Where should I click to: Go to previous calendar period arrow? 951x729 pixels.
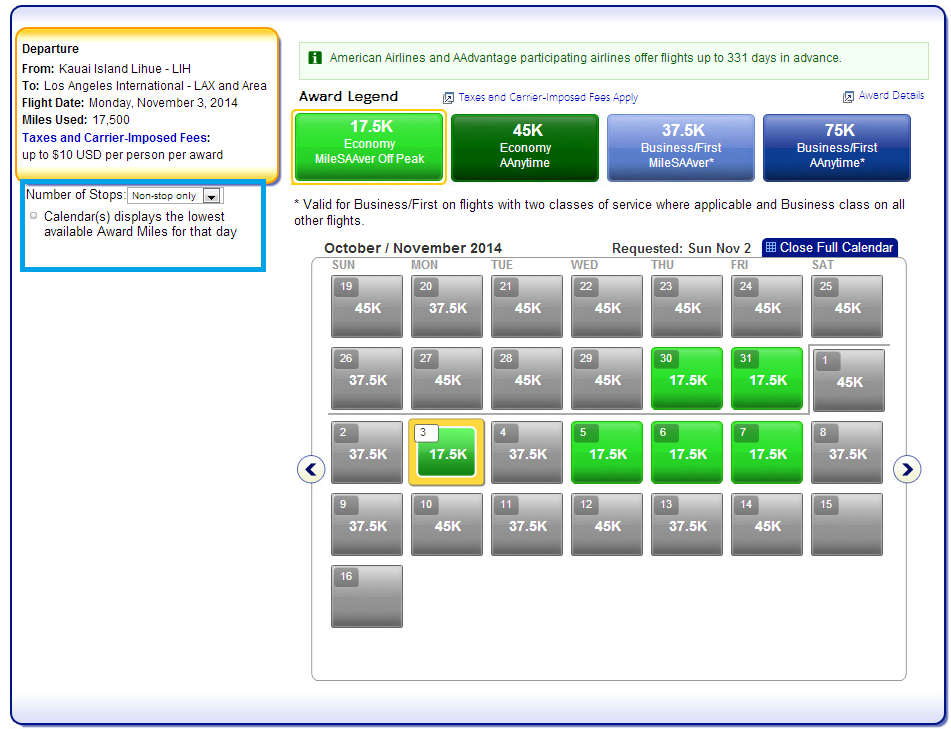pos(311,469)
